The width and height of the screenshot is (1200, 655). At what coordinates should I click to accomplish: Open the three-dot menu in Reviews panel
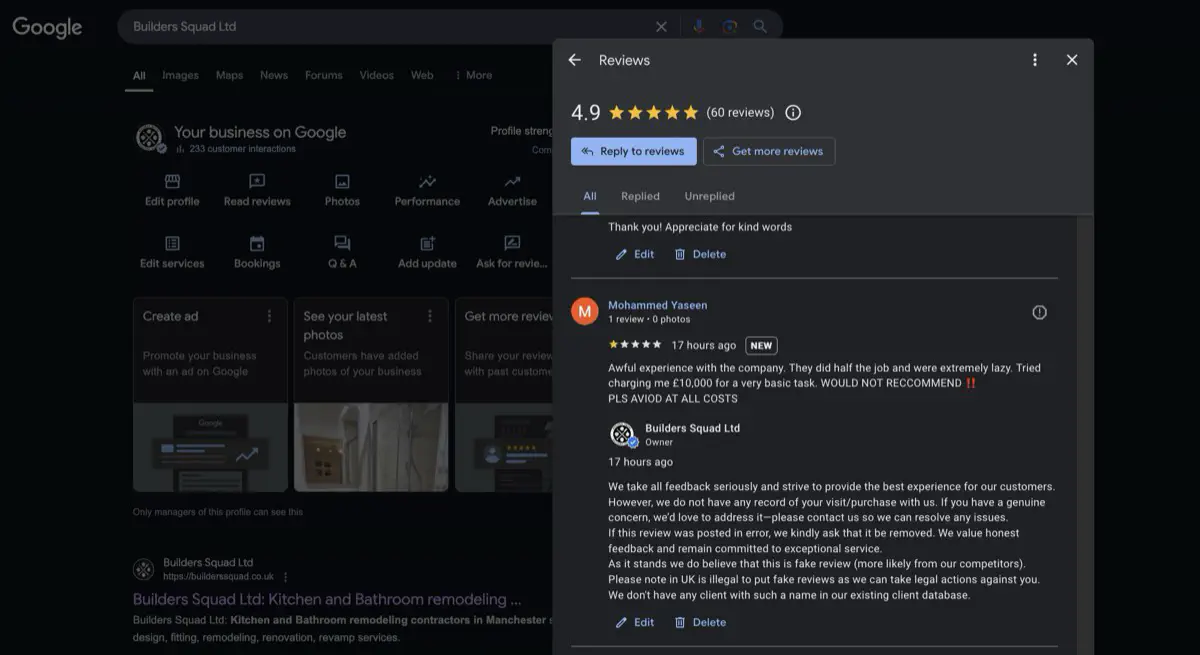pos(1035,59)
